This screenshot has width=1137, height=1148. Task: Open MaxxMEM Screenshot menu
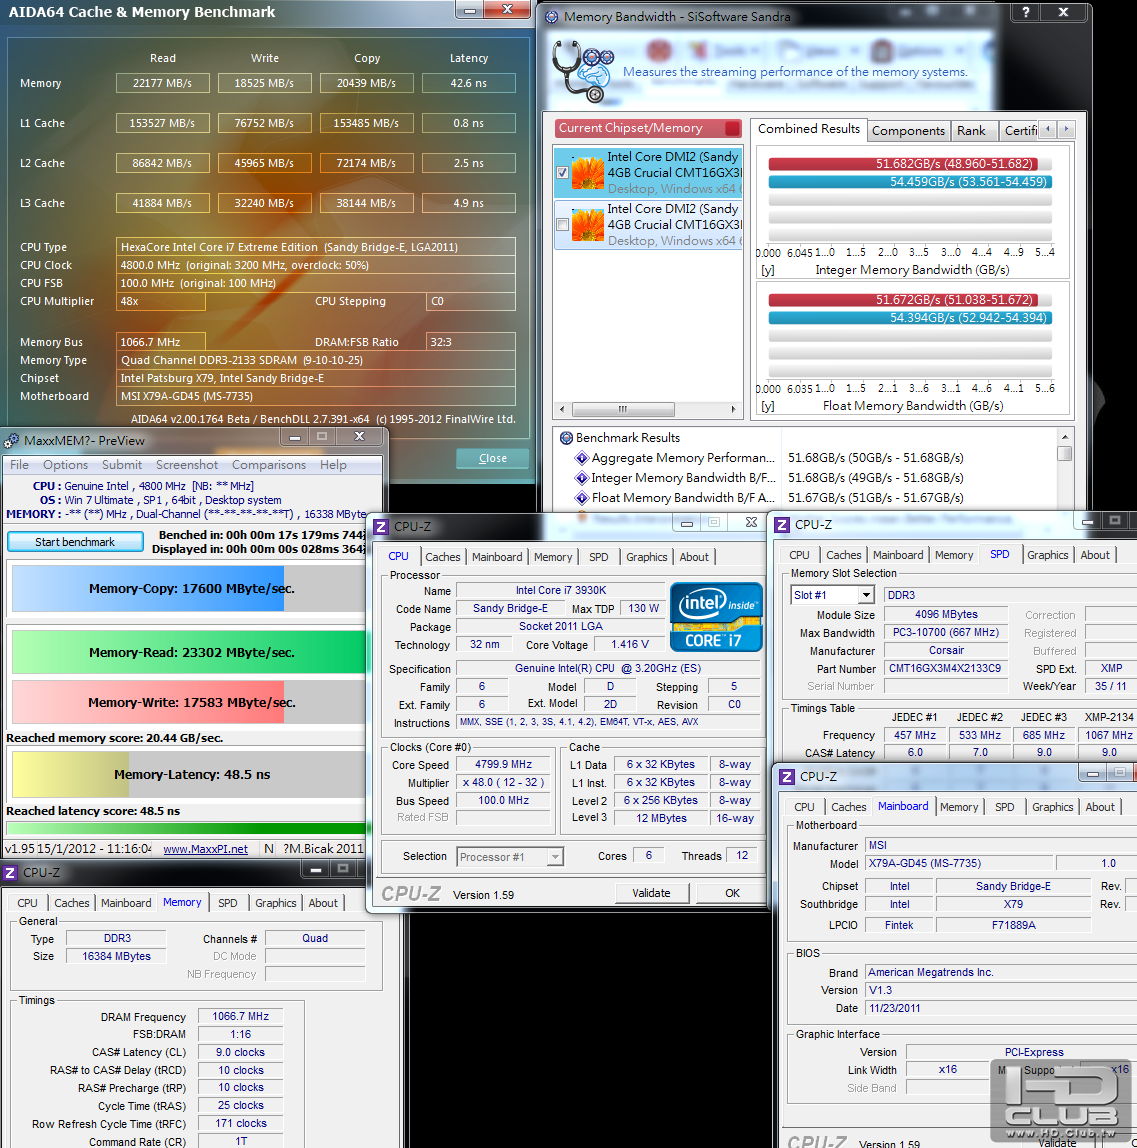coord(187,465)
